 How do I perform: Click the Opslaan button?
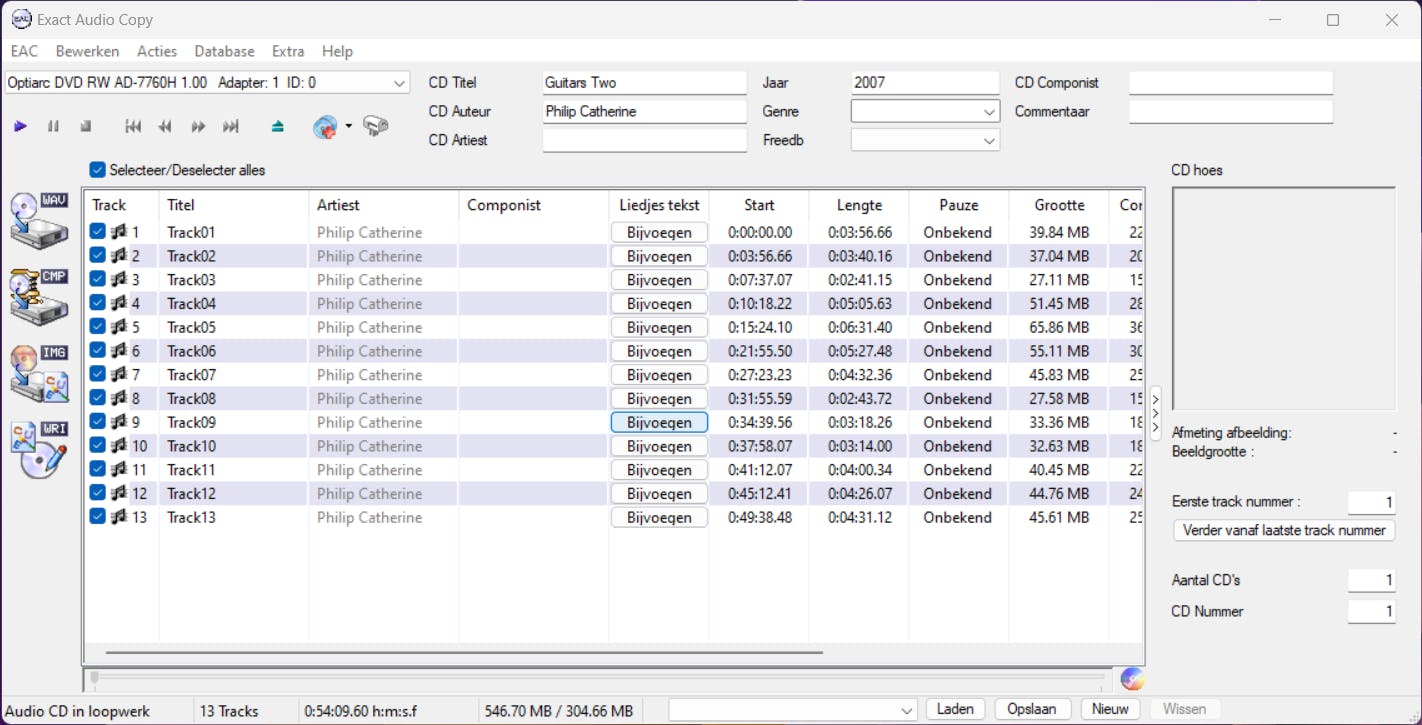coord(1032,709)
